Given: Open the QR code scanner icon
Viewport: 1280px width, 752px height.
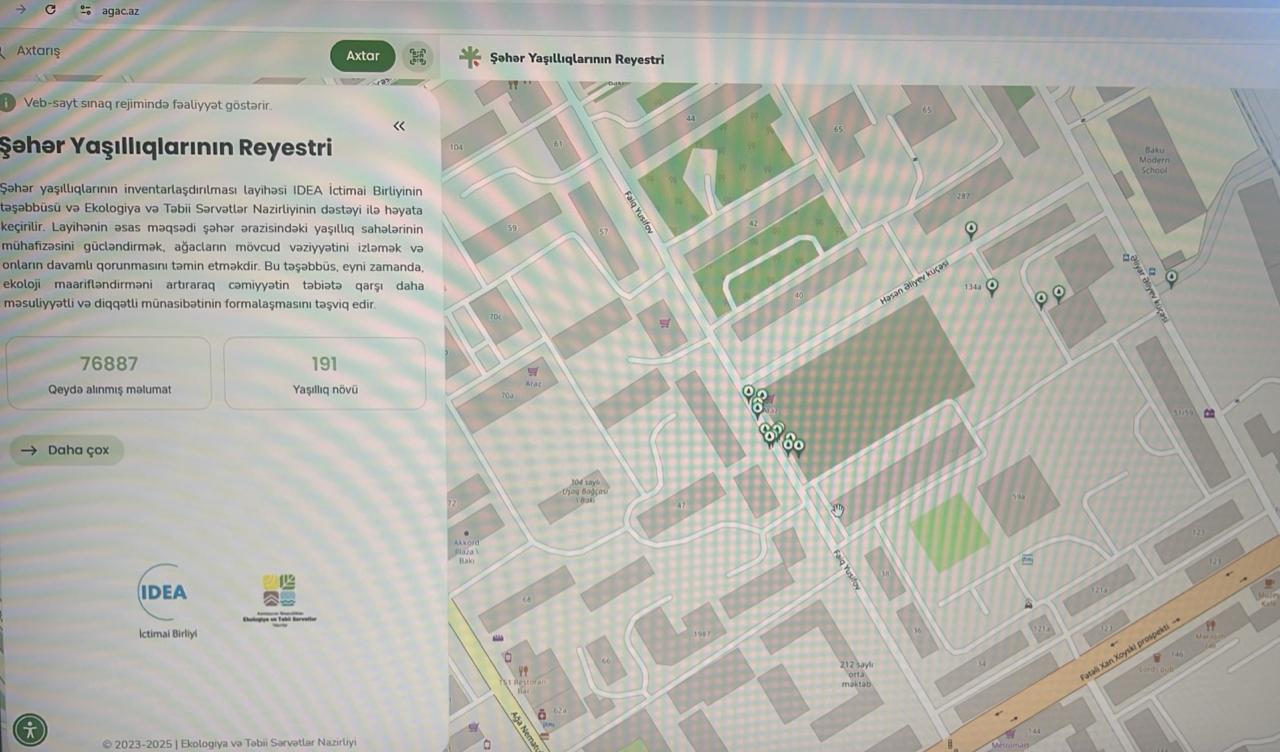Looking at the screenshot, I should tap(417, 57).
